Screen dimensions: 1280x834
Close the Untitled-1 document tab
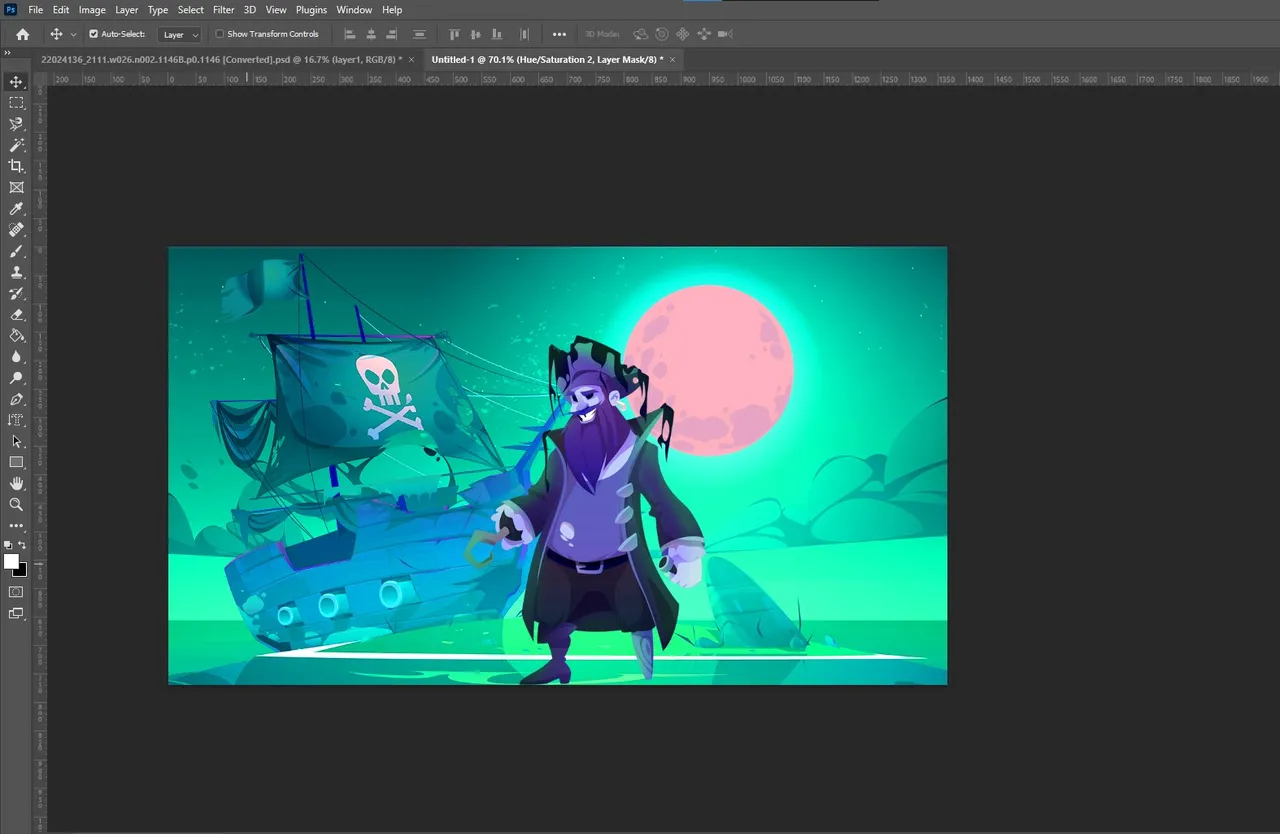click(x=673, y=60)
